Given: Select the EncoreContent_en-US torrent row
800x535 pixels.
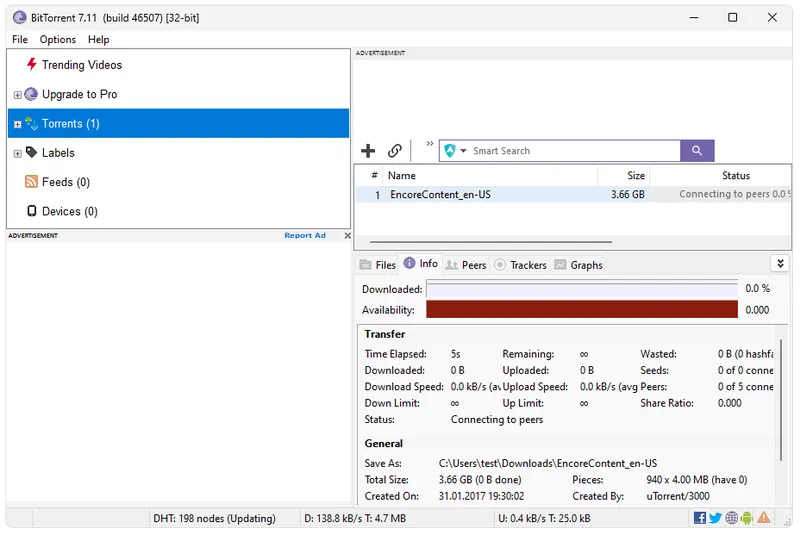Looking at the screenshot, I should 572,194.
